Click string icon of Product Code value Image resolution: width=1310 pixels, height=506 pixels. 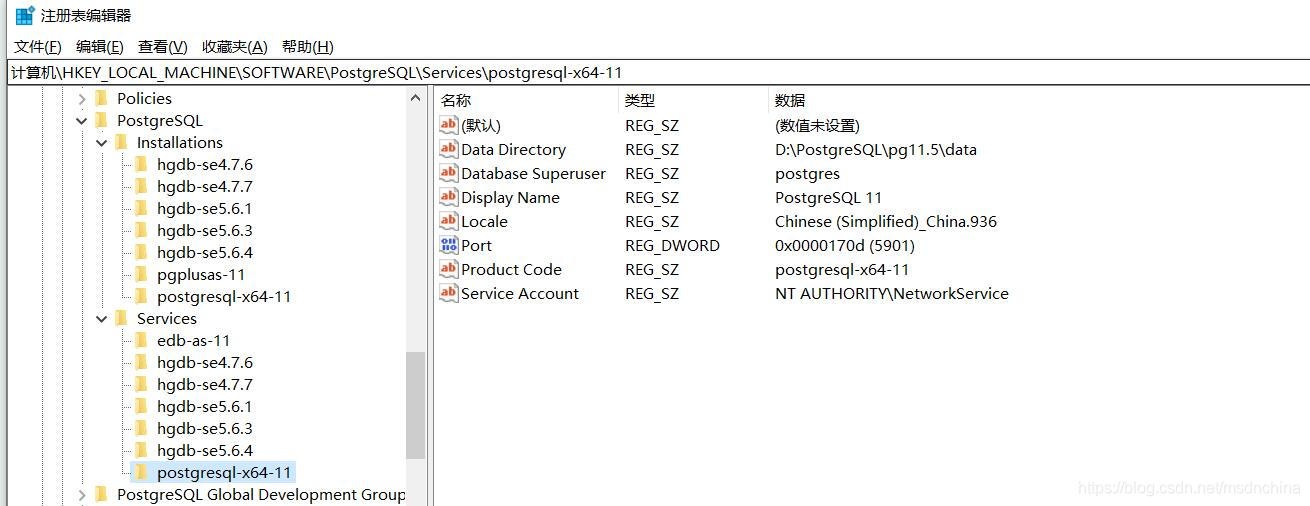(449, 269)
